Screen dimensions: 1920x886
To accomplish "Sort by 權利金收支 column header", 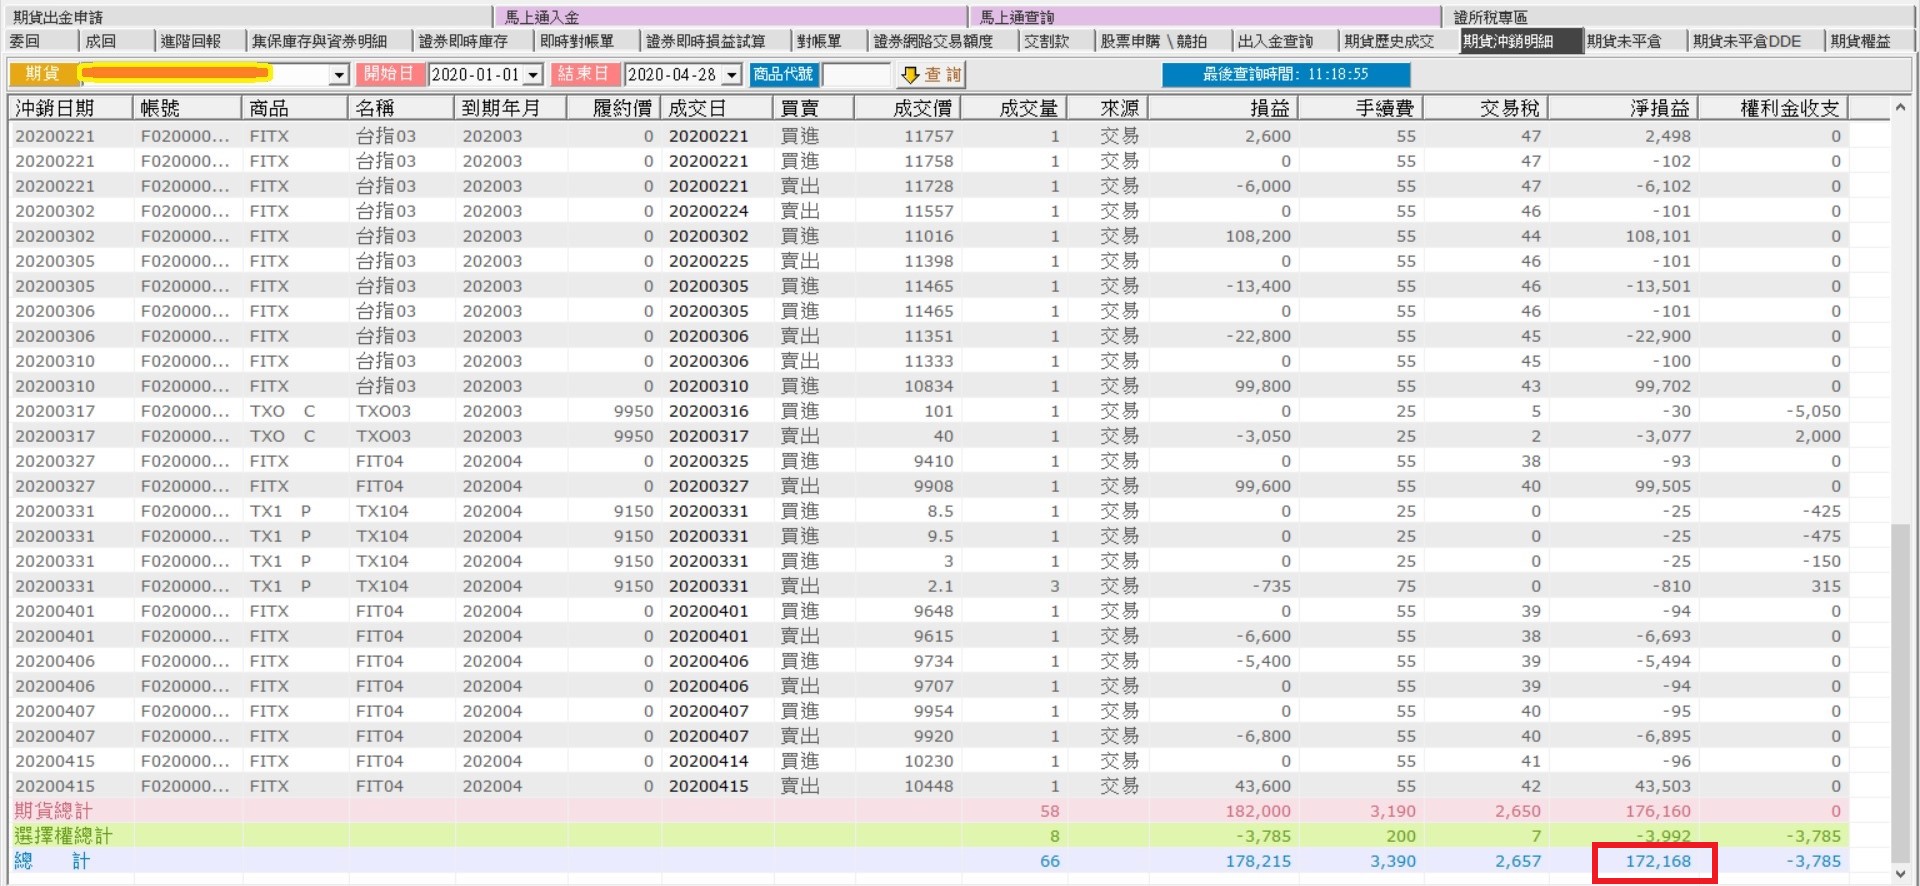I will [x=1773, y=108].
